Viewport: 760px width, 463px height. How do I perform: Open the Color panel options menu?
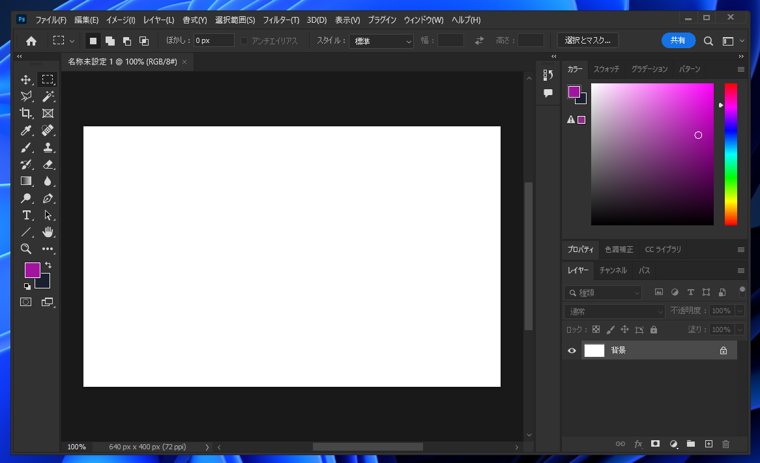click(x=741, y=69)
